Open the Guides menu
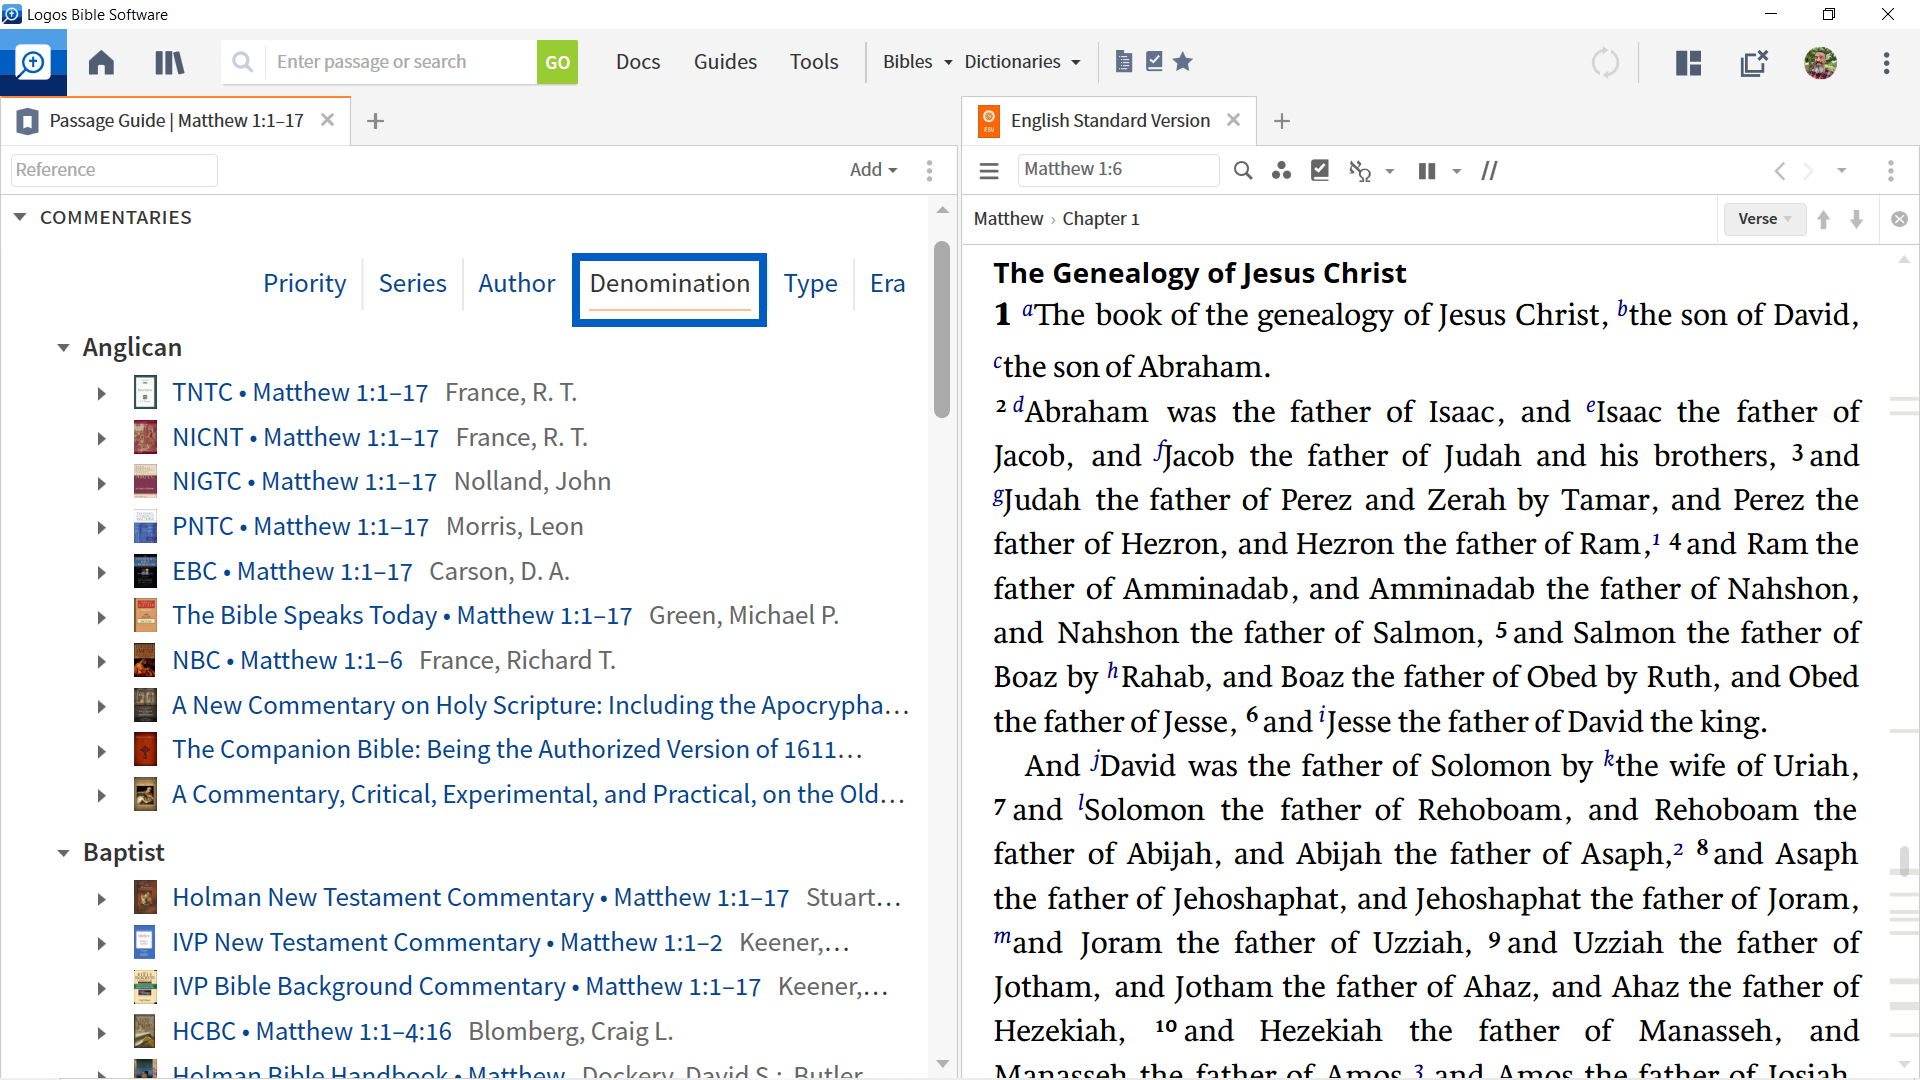 [725, 62]
